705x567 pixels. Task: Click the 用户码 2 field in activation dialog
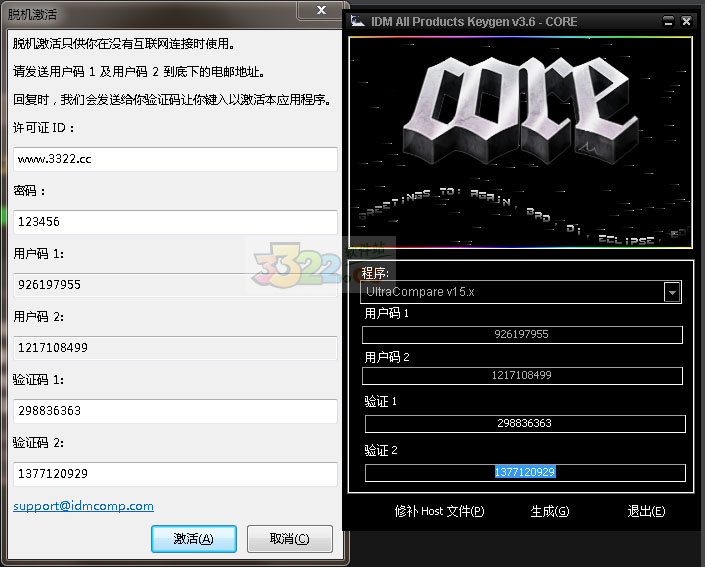point(175,348)
